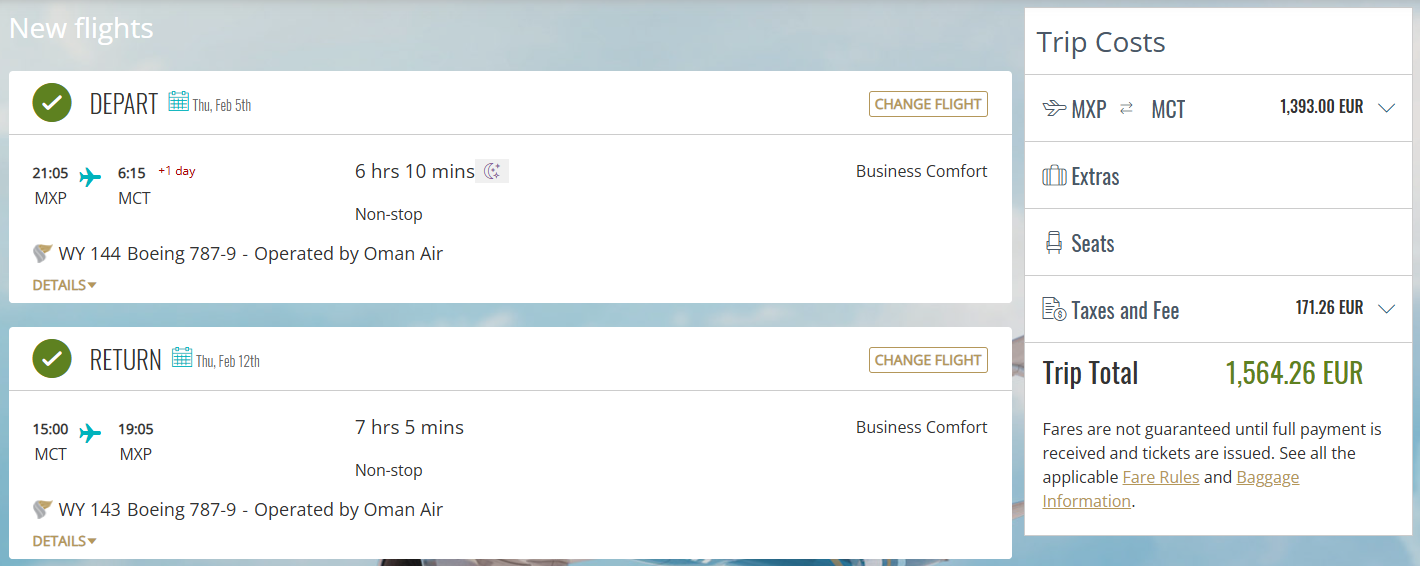Expand DETAILS for the departing flight
The height and width of the screenshot is (566, 1420).
click(64, 285)
